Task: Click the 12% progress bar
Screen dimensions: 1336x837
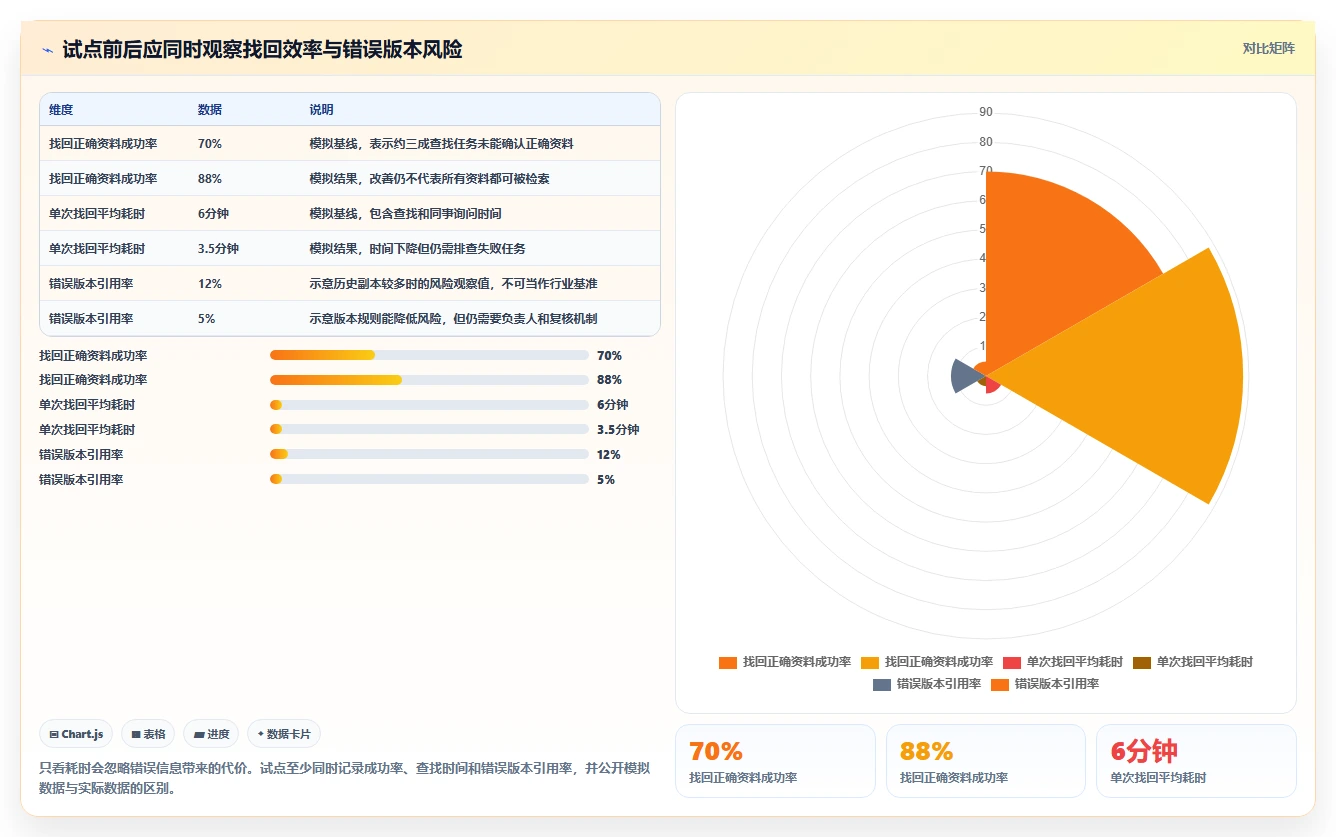Action: point(429,455)
